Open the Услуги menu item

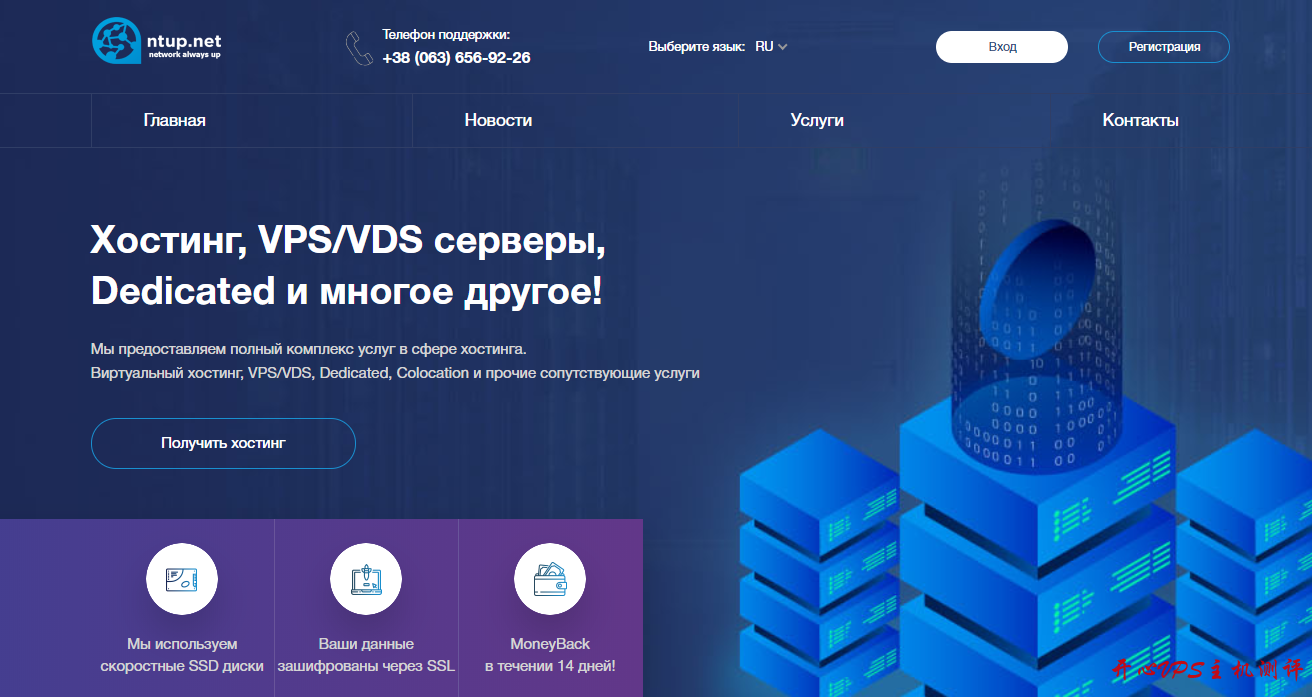coord(817,120)
